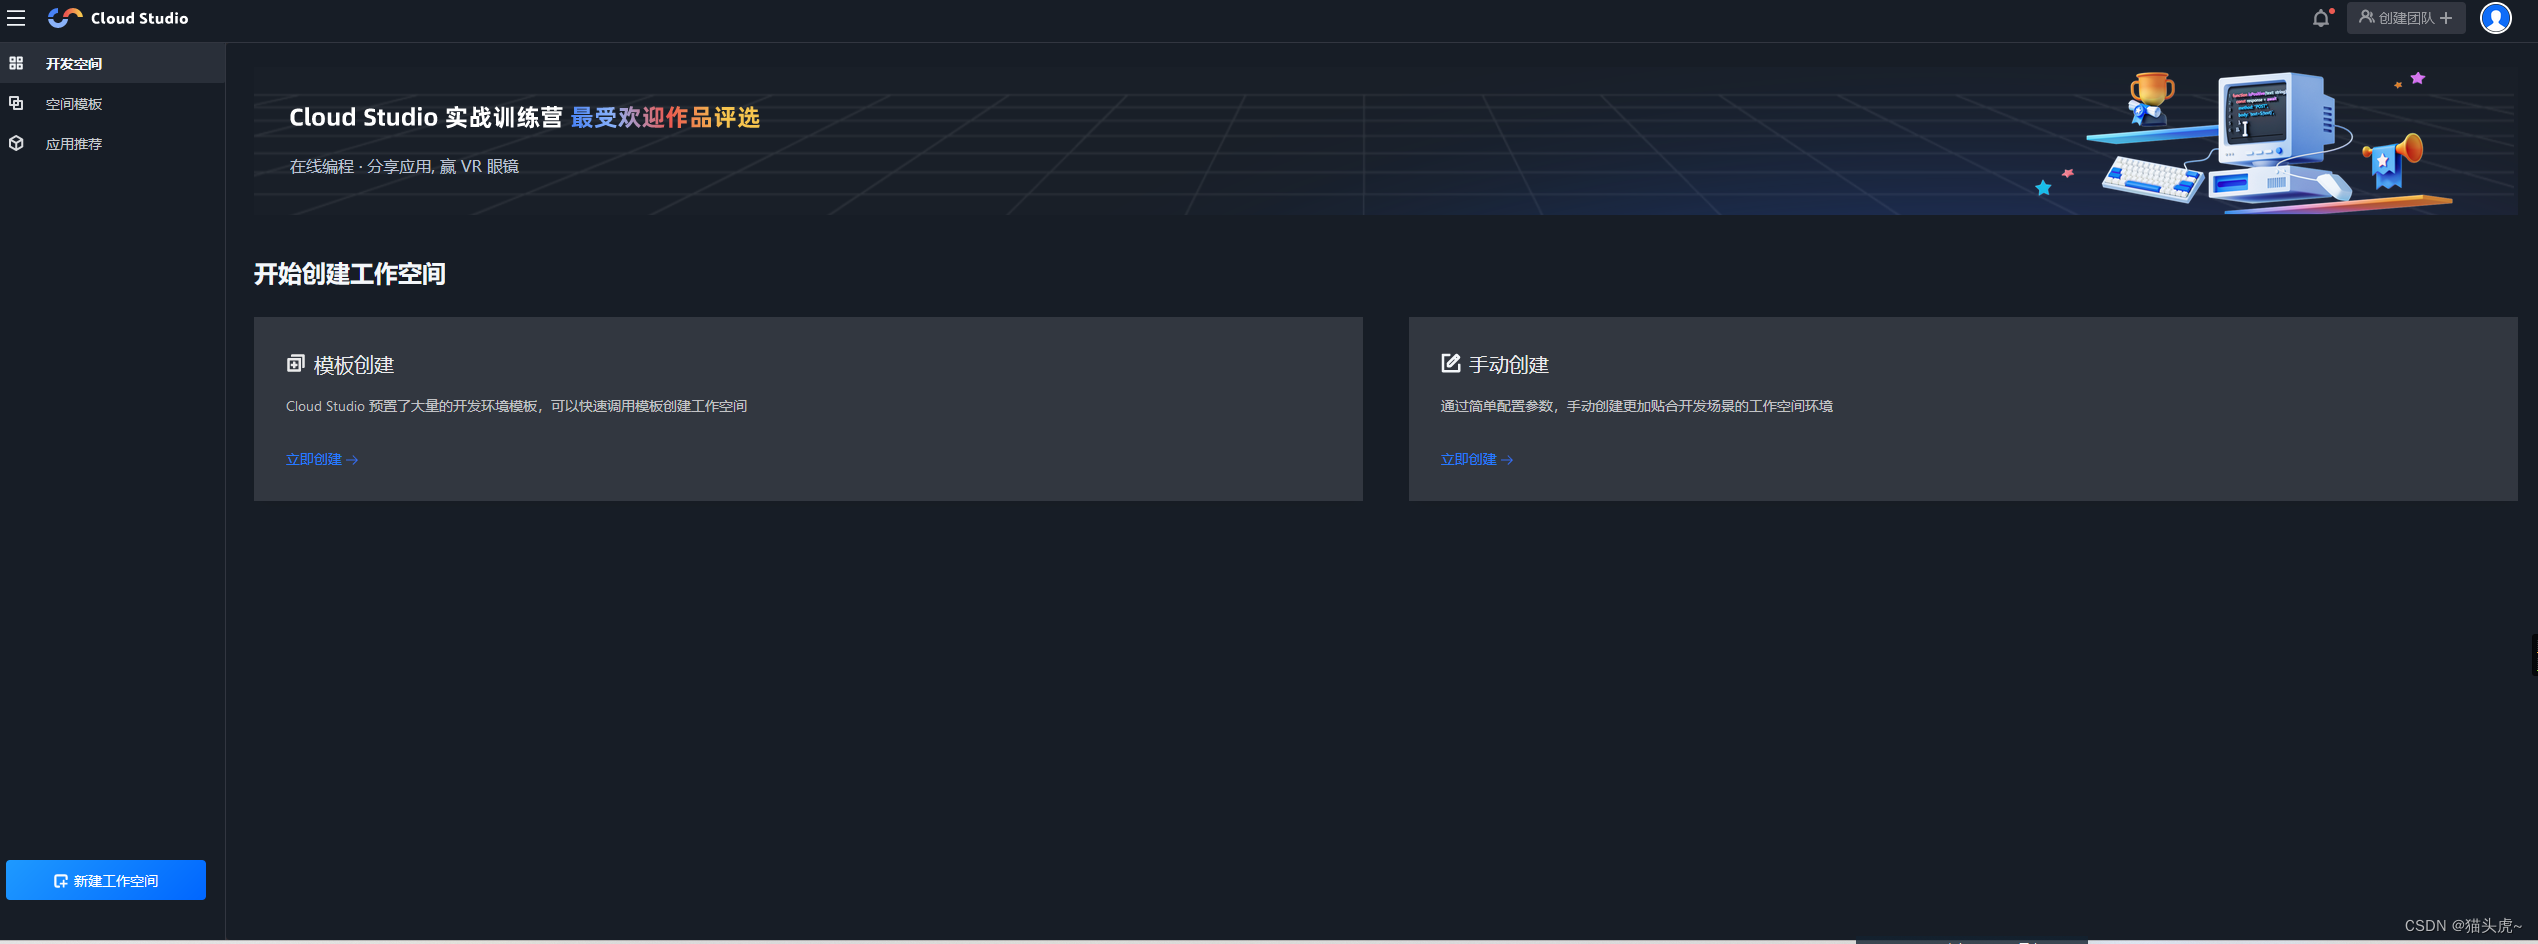Click the Cloud Studio logo
Image resolution: width=2538 pixels, height=944 pixels.
(118, 18)
